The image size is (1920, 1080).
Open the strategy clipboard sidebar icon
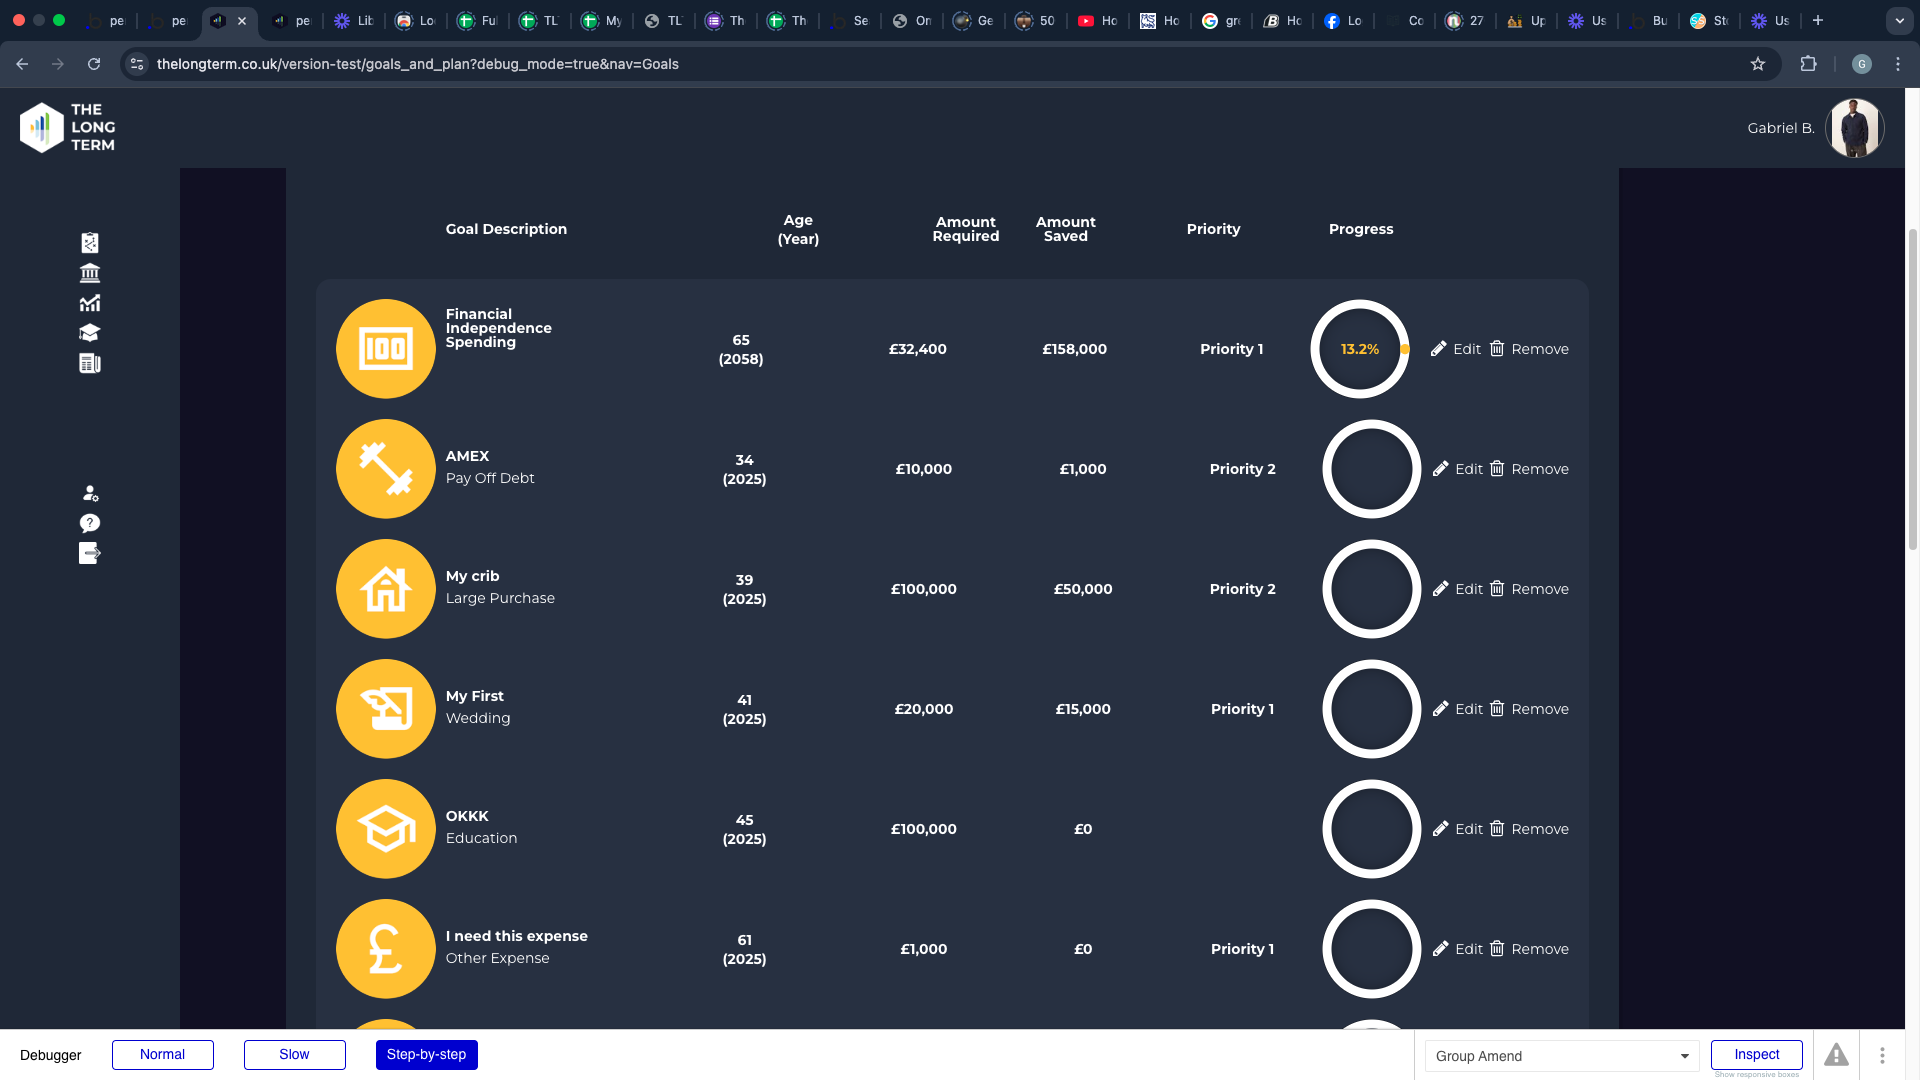[90, 243]
